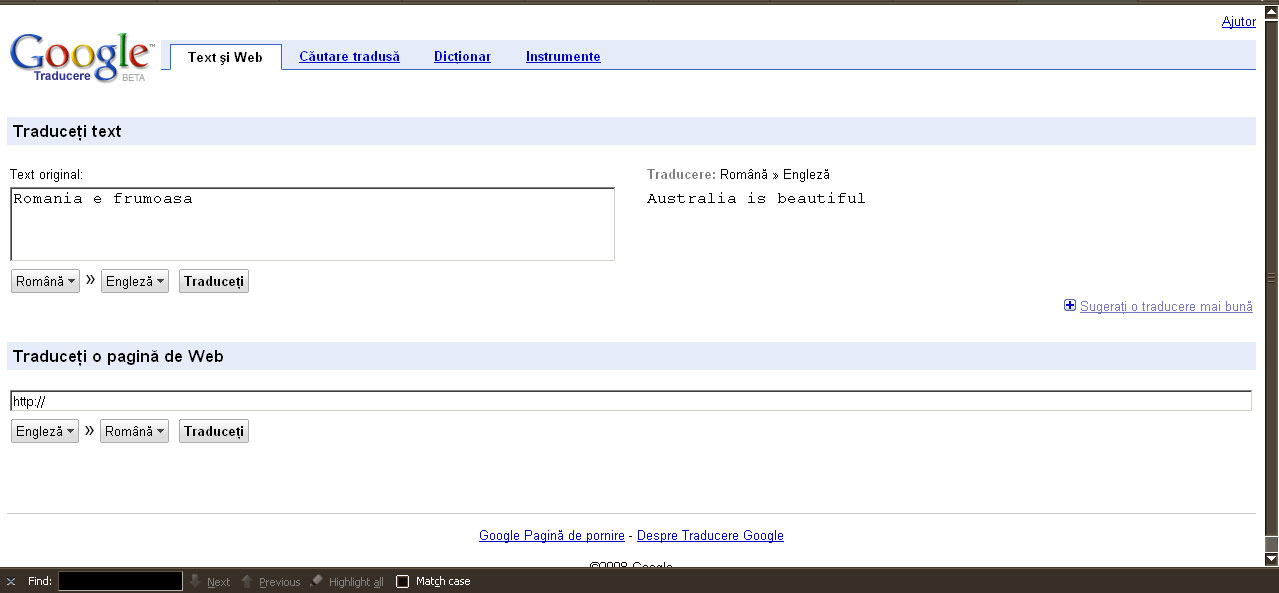1279x593 pixels.
Task: Open the Română source language dropdown for text
Action: (45, 282)
